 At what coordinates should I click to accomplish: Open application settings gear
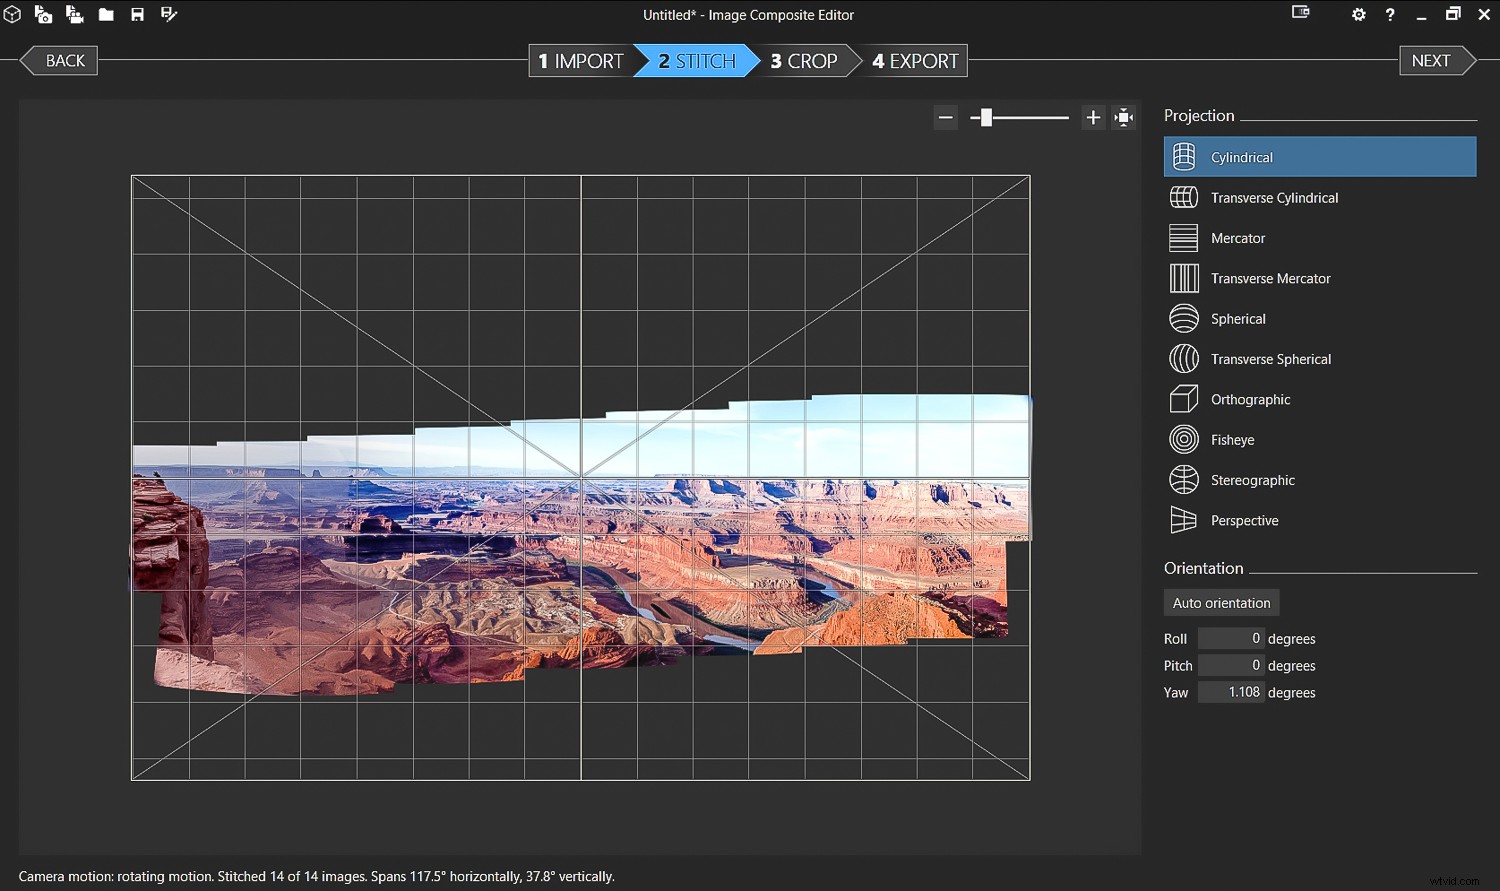[x=1358, y=14]
